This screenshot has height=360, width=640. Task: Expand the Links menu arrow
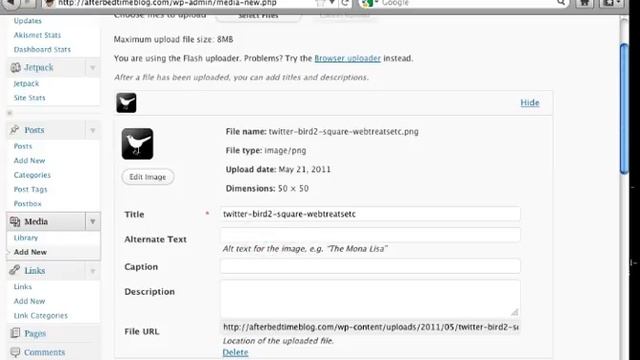point(93,271)
